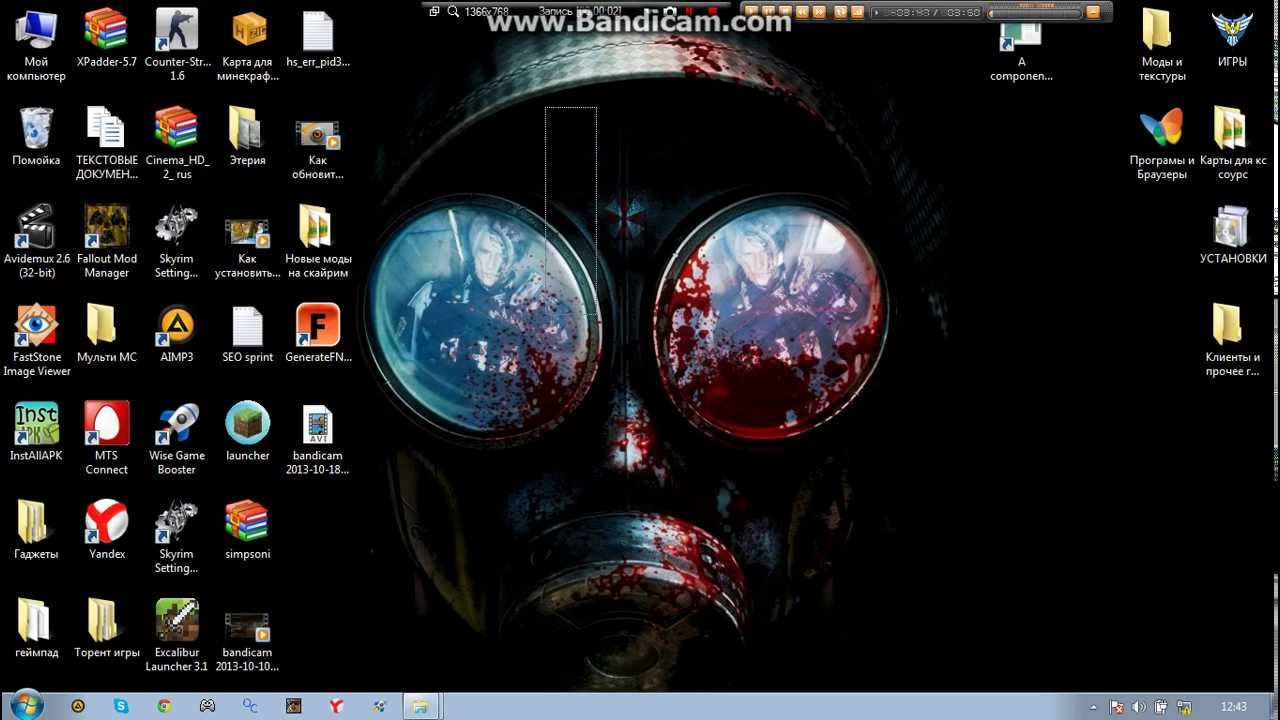The height and width of the screenshot is (720, 1280).
Task: Open the Моды и текстуры folder
Action: 1162,44
